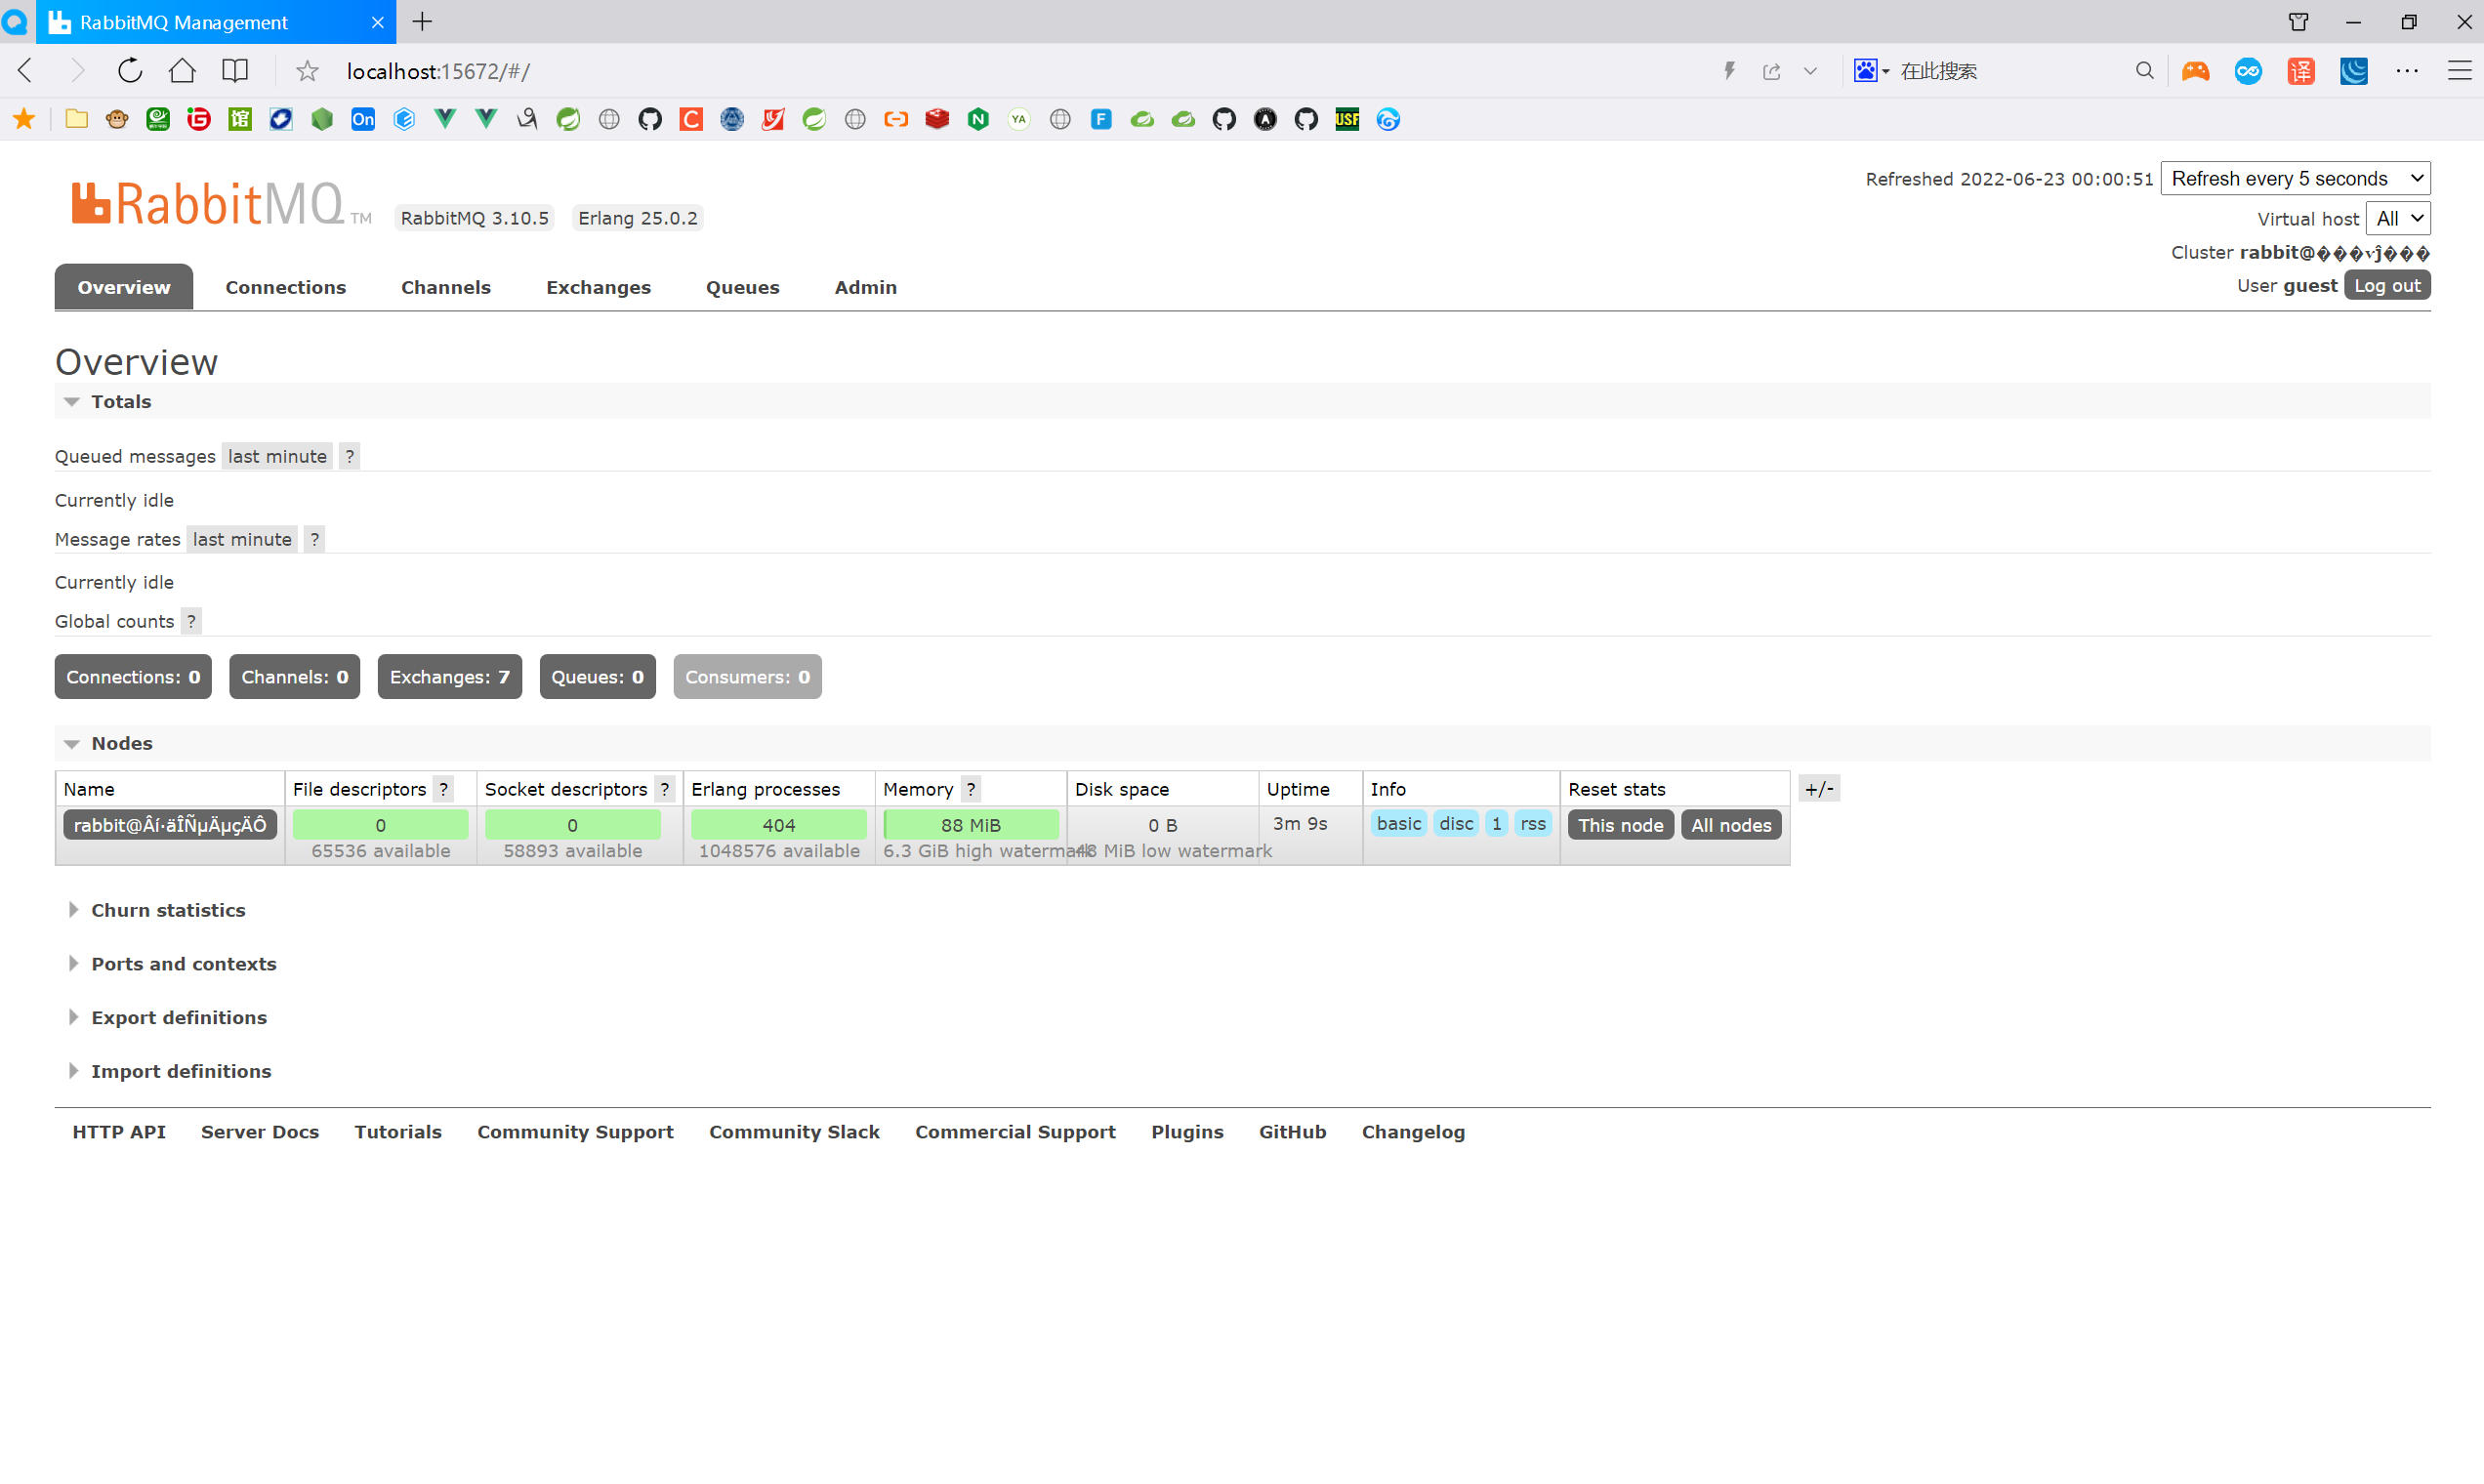Open the yellow folder bookmark icon
Screen dimensions: 2484x1484
pyautogui.click(x=76, y=120)
